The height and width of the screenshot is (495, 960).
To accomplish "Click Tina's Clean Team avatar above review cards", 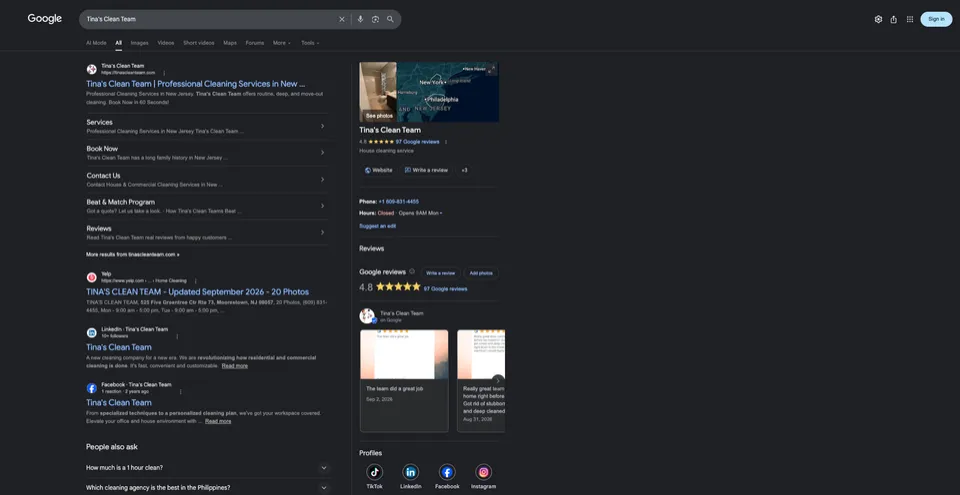I will pos(367,316).
